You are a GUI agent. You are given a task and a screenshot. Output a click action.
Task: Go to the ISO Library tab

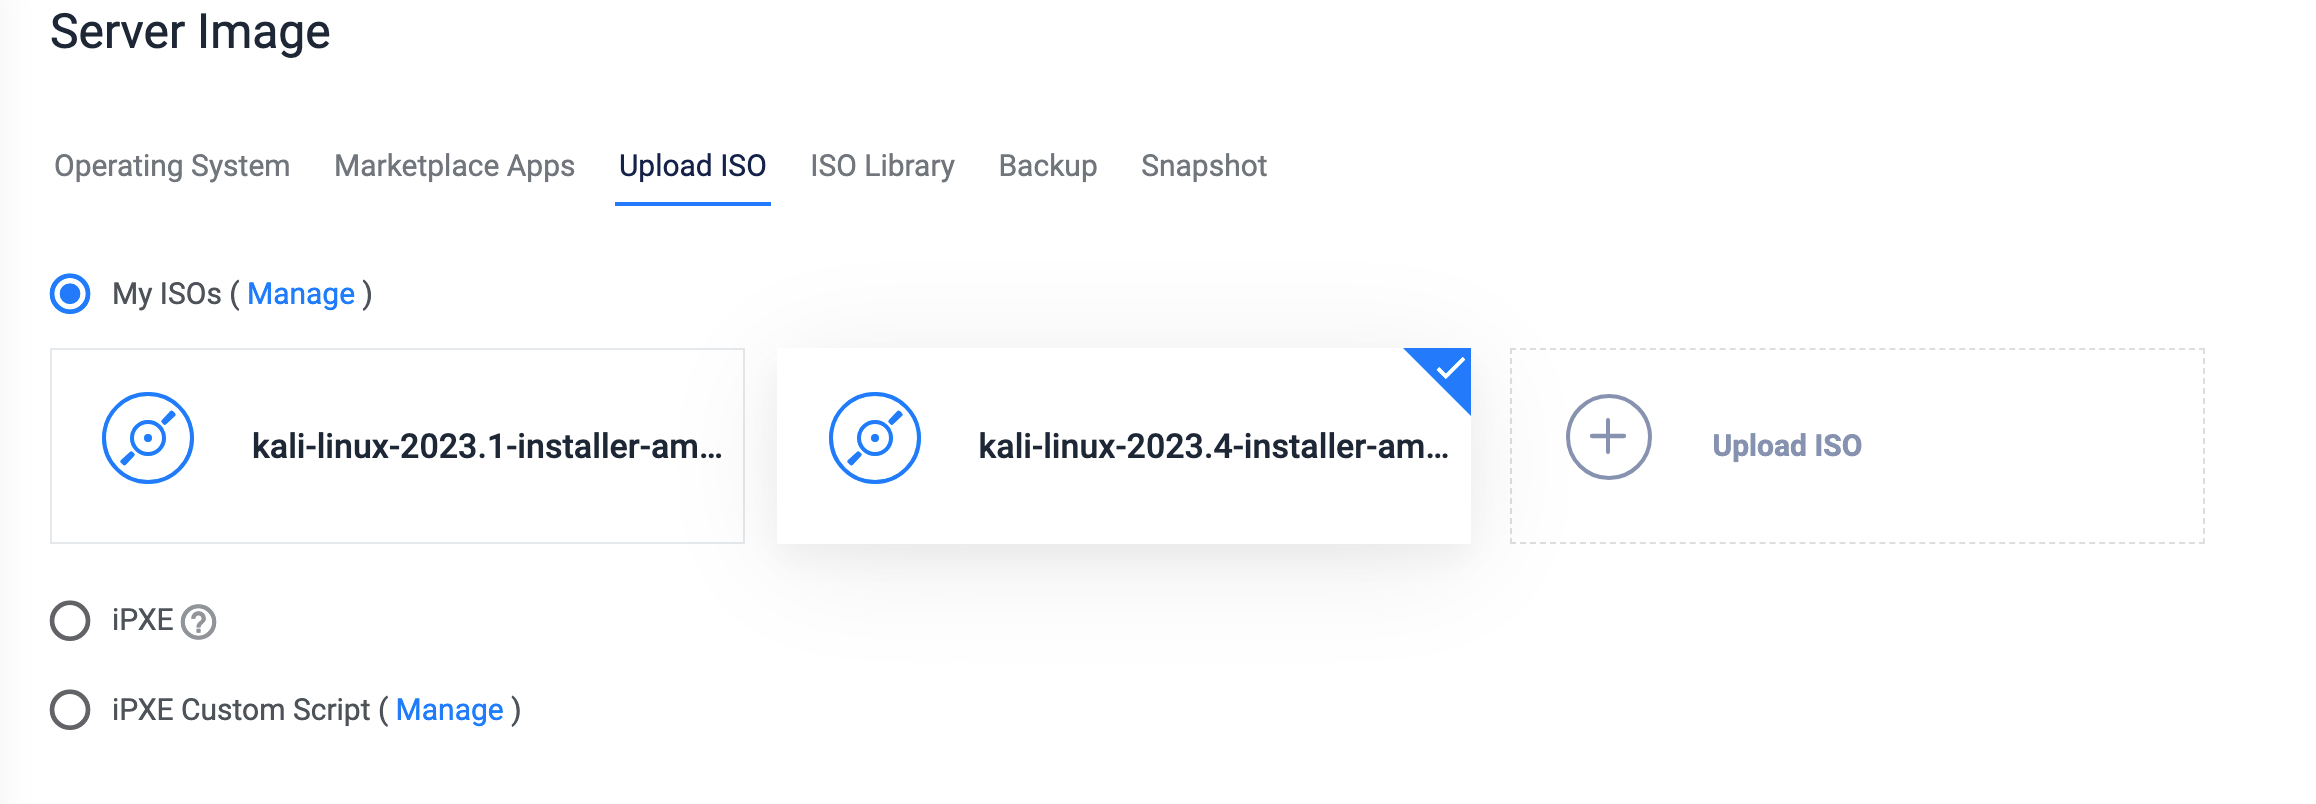(x=882, y=166)
